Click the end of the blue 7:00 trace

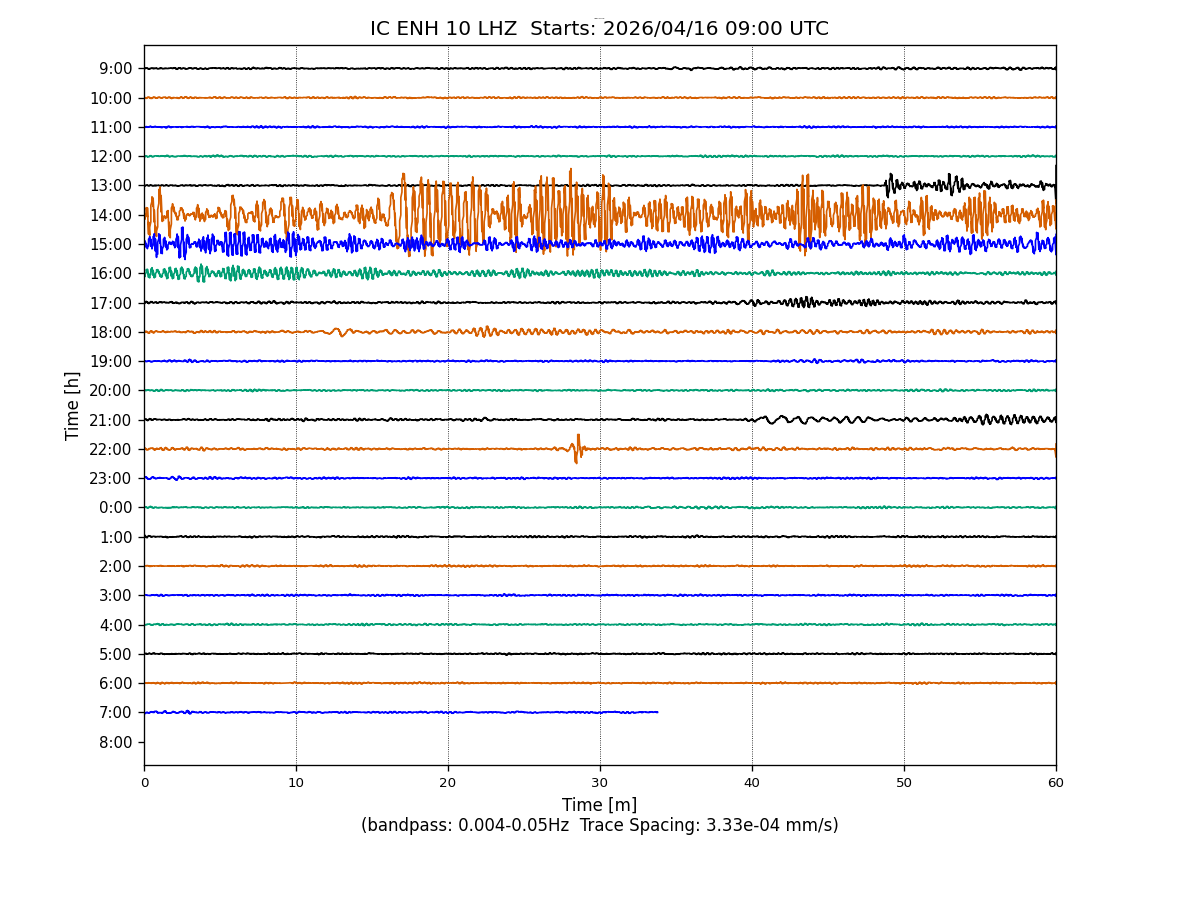click(x=657, y=712)
